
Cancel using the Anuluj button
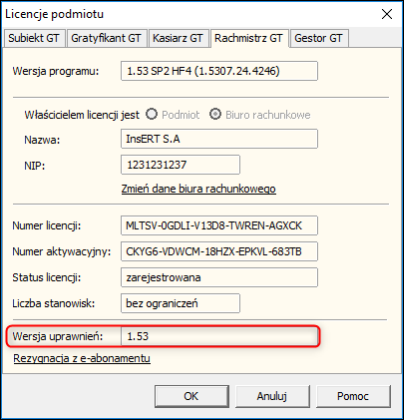click(x=272, y=396)
